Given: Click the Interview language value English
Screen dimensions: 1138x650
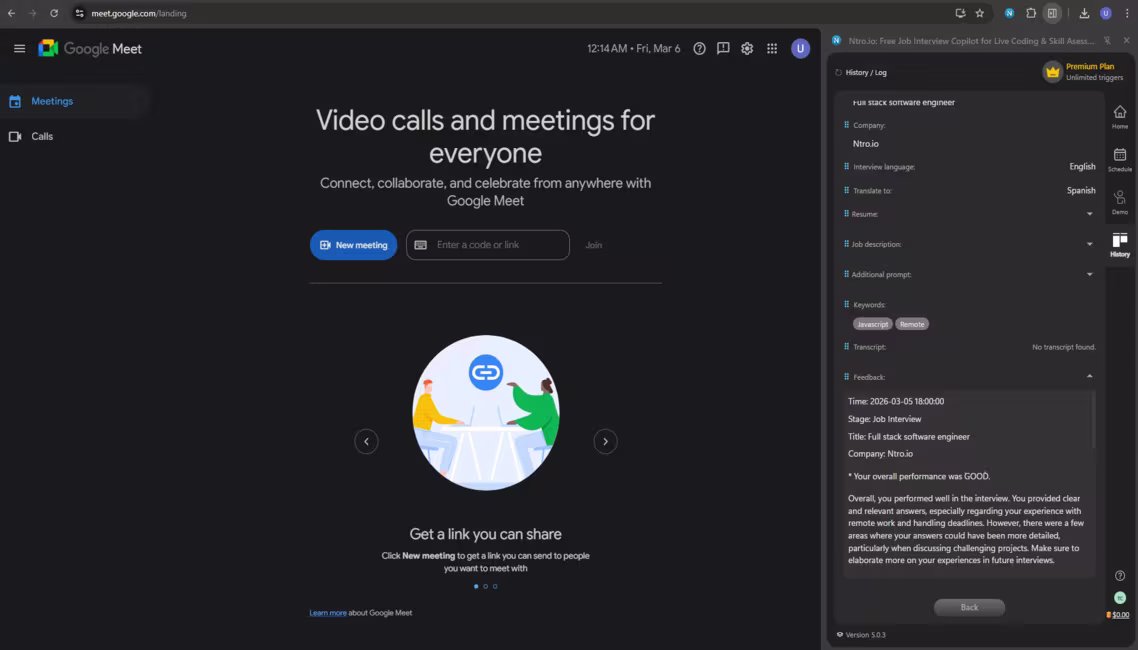Looking at the screenshot, I should tap(1082, 166).
